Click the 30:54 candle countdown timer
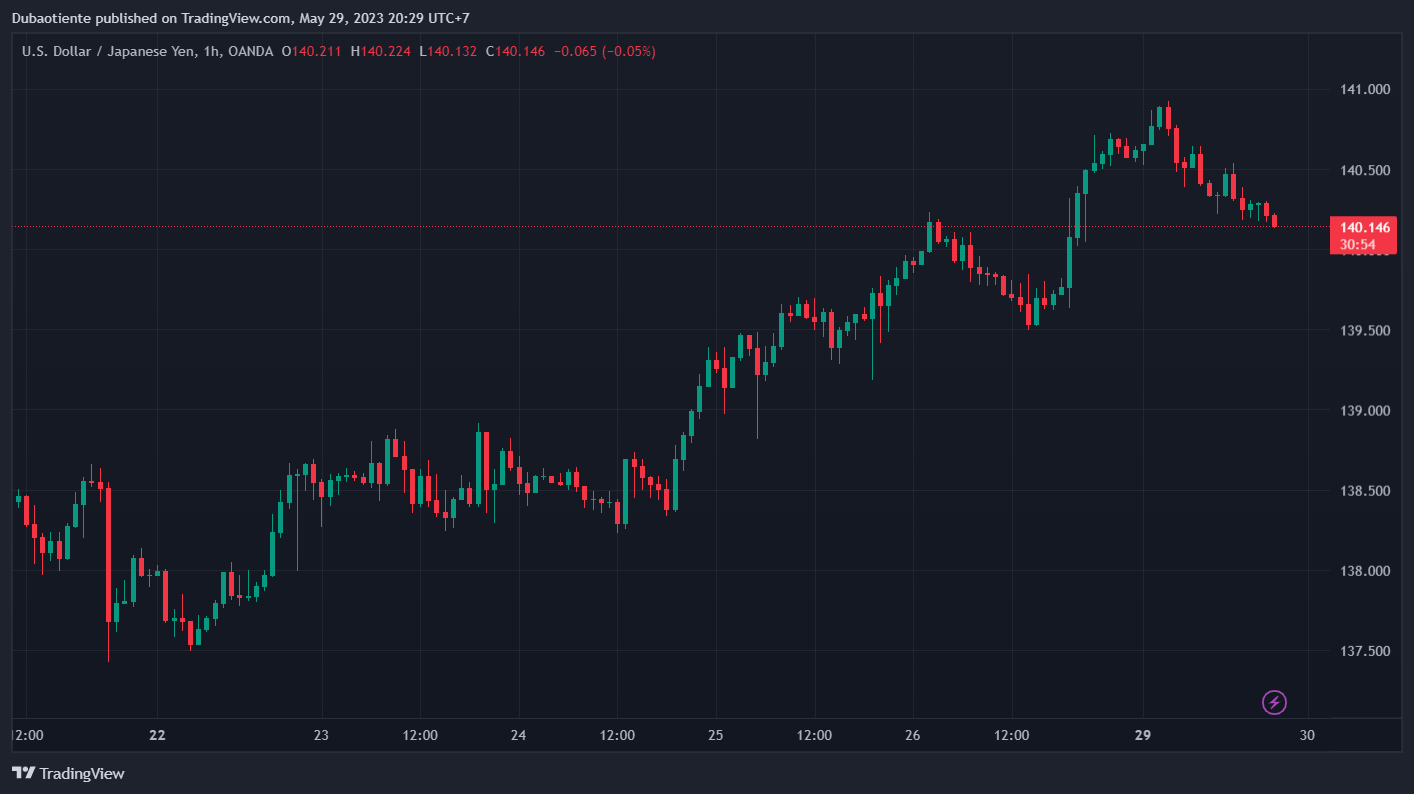The height and width of the screenshot is (794, 1414). [1357, 244]
